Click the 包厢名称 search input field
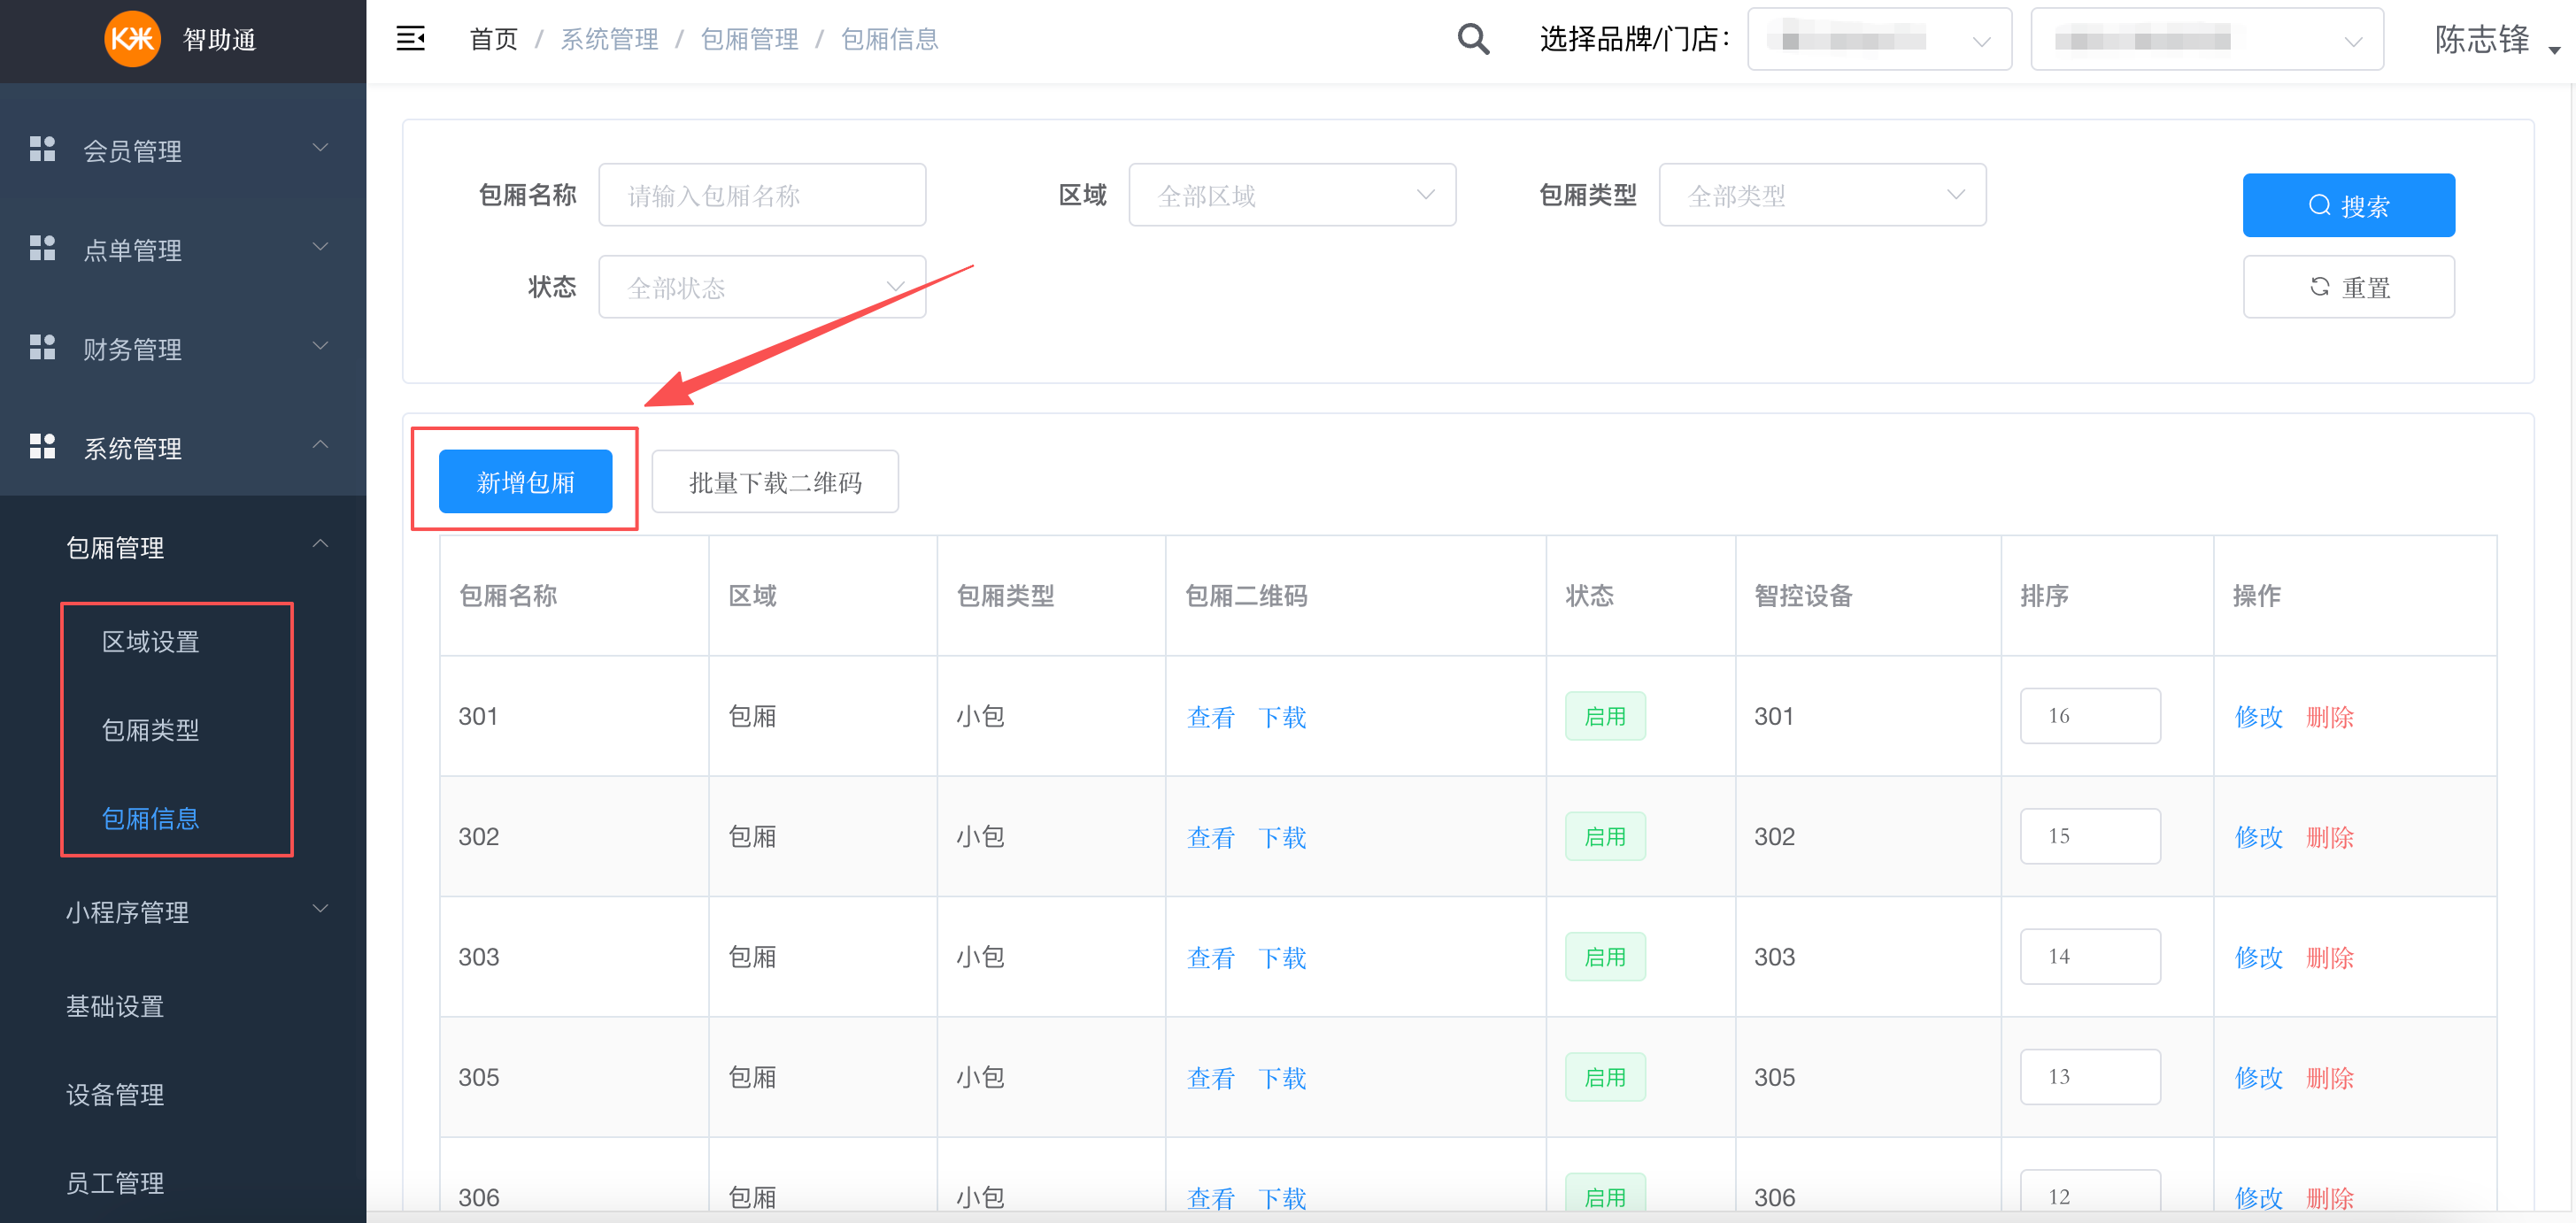2576x1223 pixels. click(761, 195)
